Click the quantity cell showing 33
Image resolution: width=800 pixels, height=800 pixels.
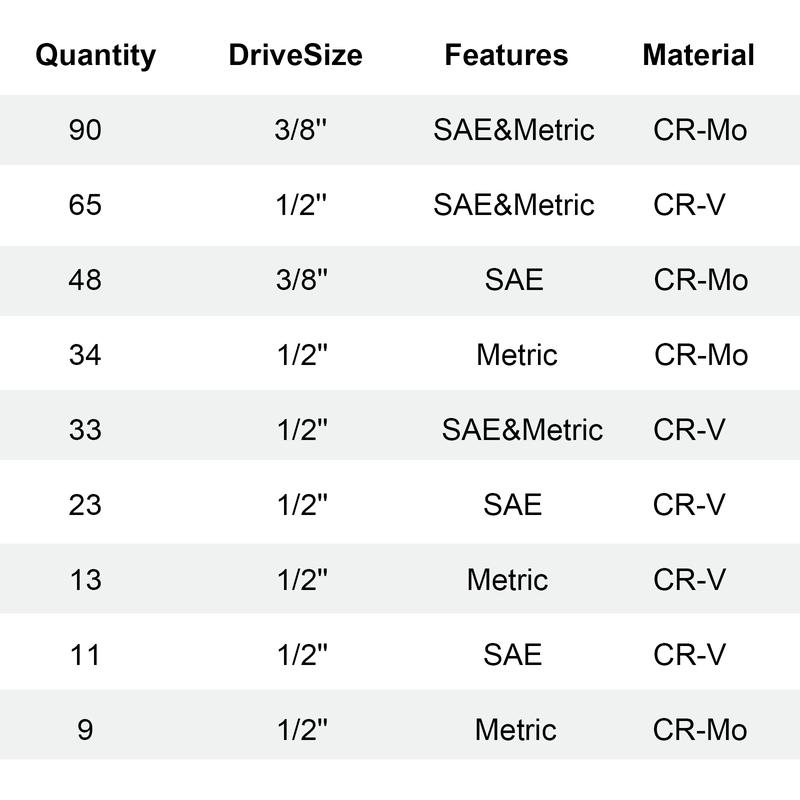[x=85, y=430]
